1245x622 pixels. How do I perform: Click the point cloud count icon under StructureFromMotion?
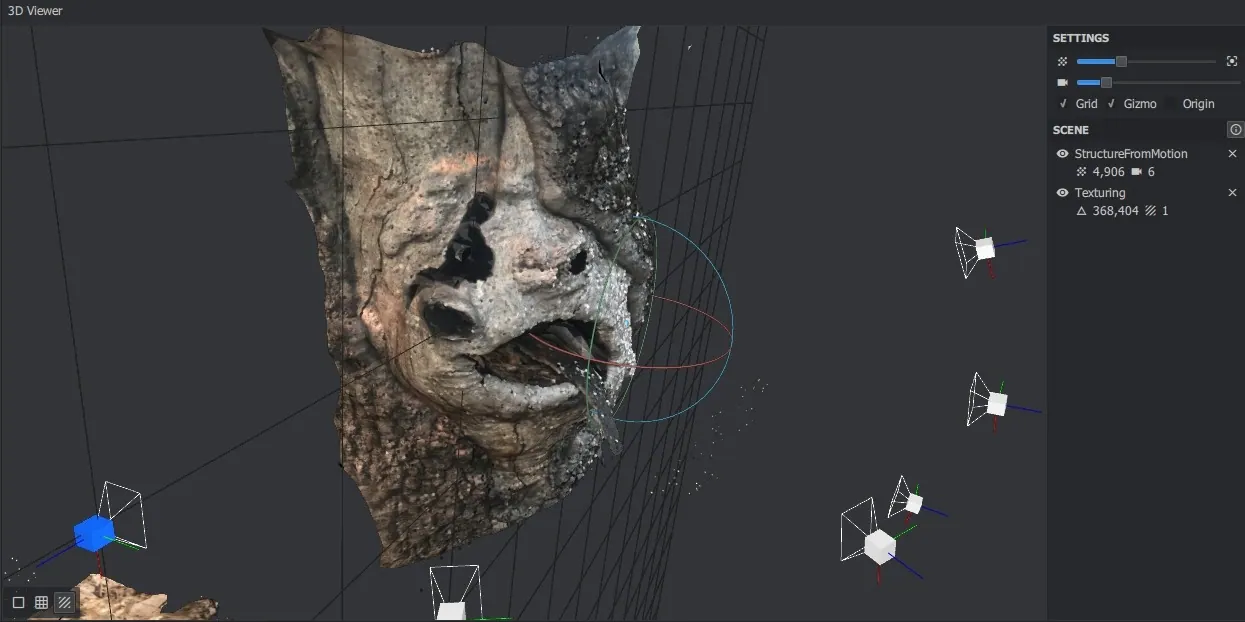coord(1081,172)
